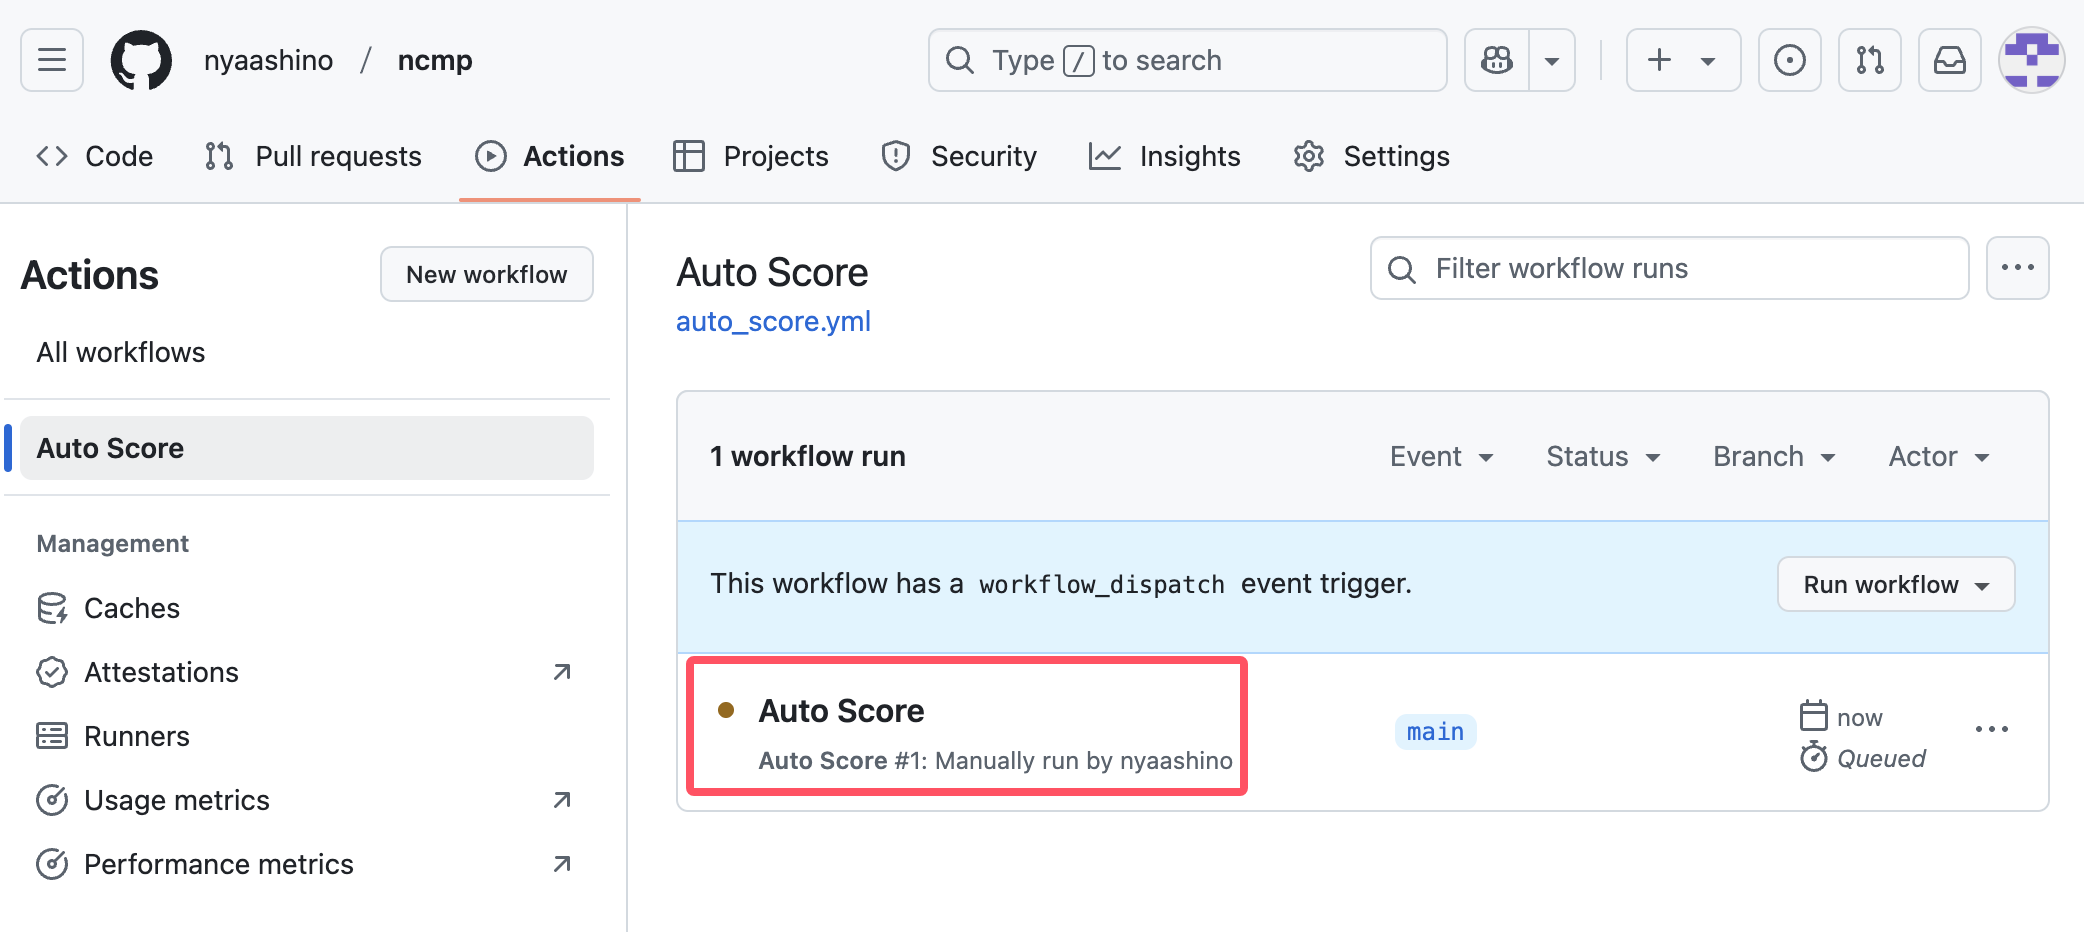This screenshot has height=932, width=2084.
Task: Open the auto_score.yml file link
Action: [773, 321]
